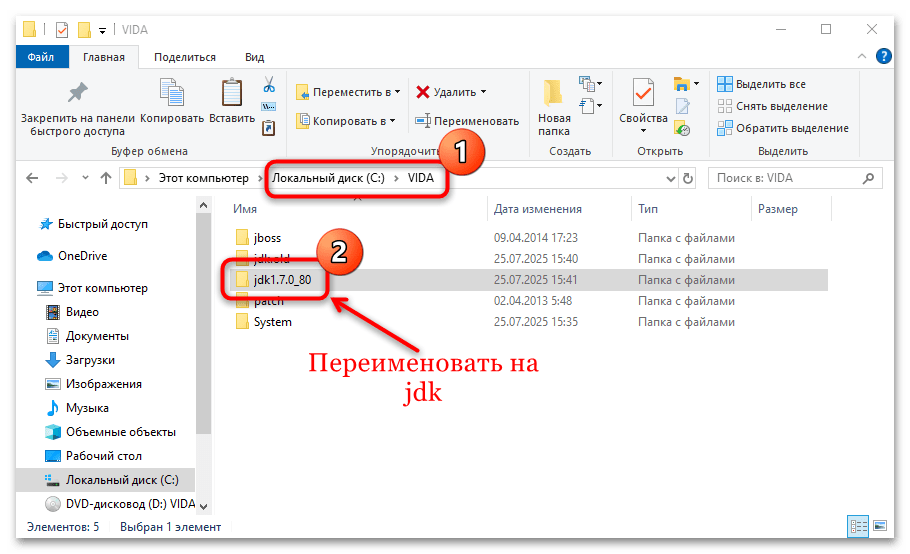Go up one folder level
The height and width of the screenshot is (554, 910).
point(106,178)
